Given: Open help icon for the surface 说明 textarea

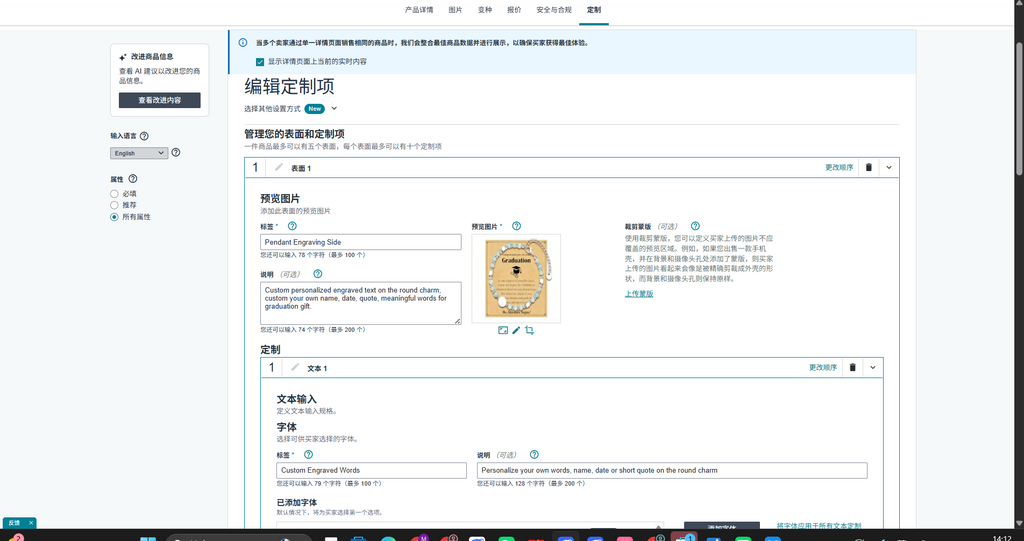Looking at the screenshot, I should click(x=317, y=274).
